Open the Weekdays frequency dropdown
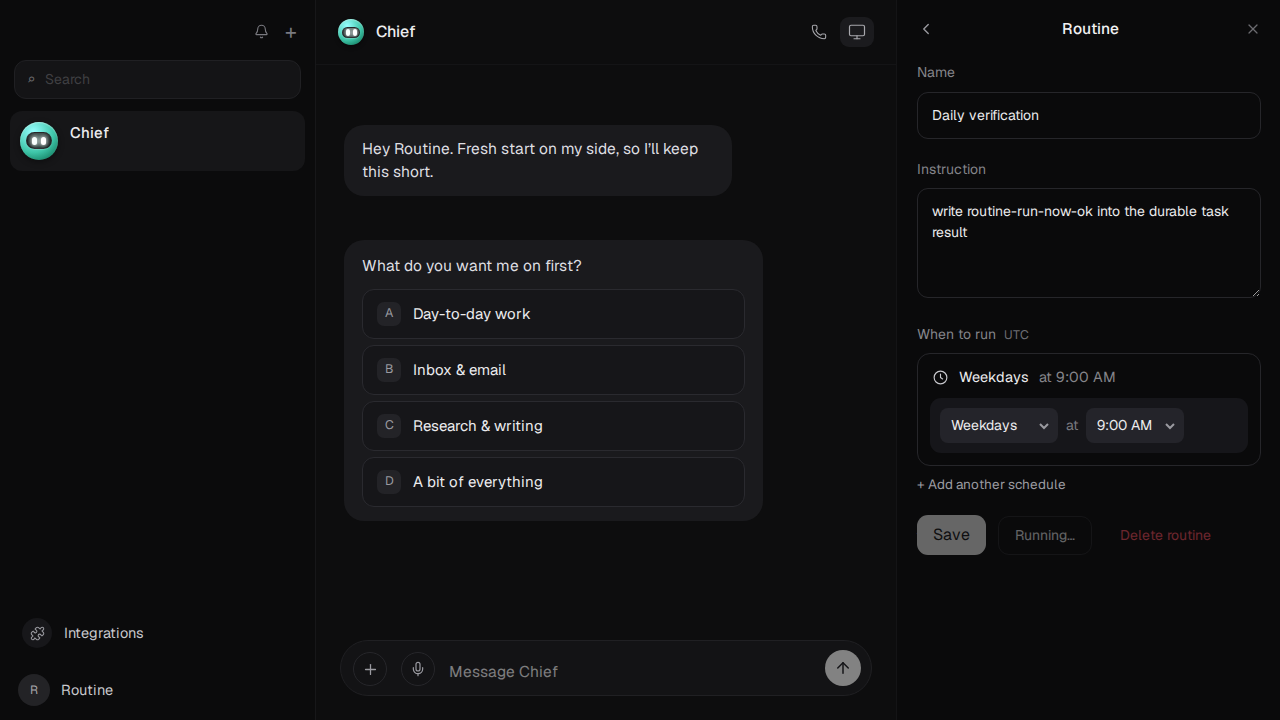This screenshot has height=720, width=1280. [x=999, y=425]
